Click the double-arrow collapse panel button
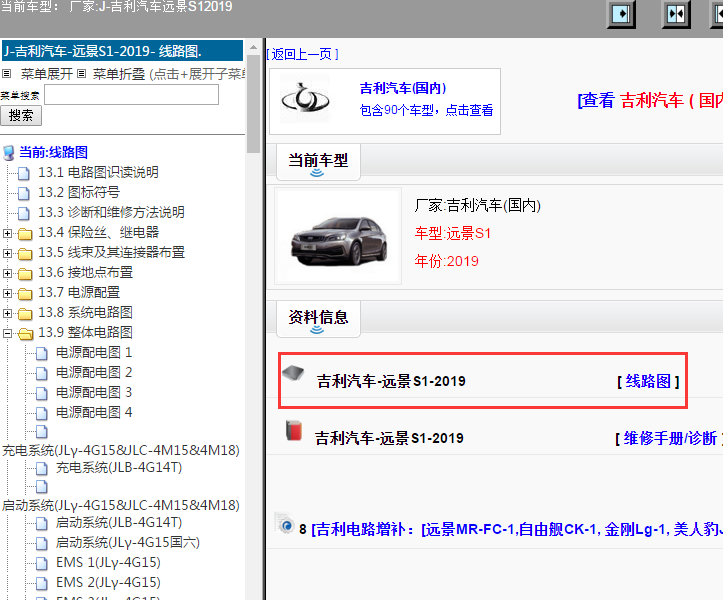The image size is (723, 600). 676,14
